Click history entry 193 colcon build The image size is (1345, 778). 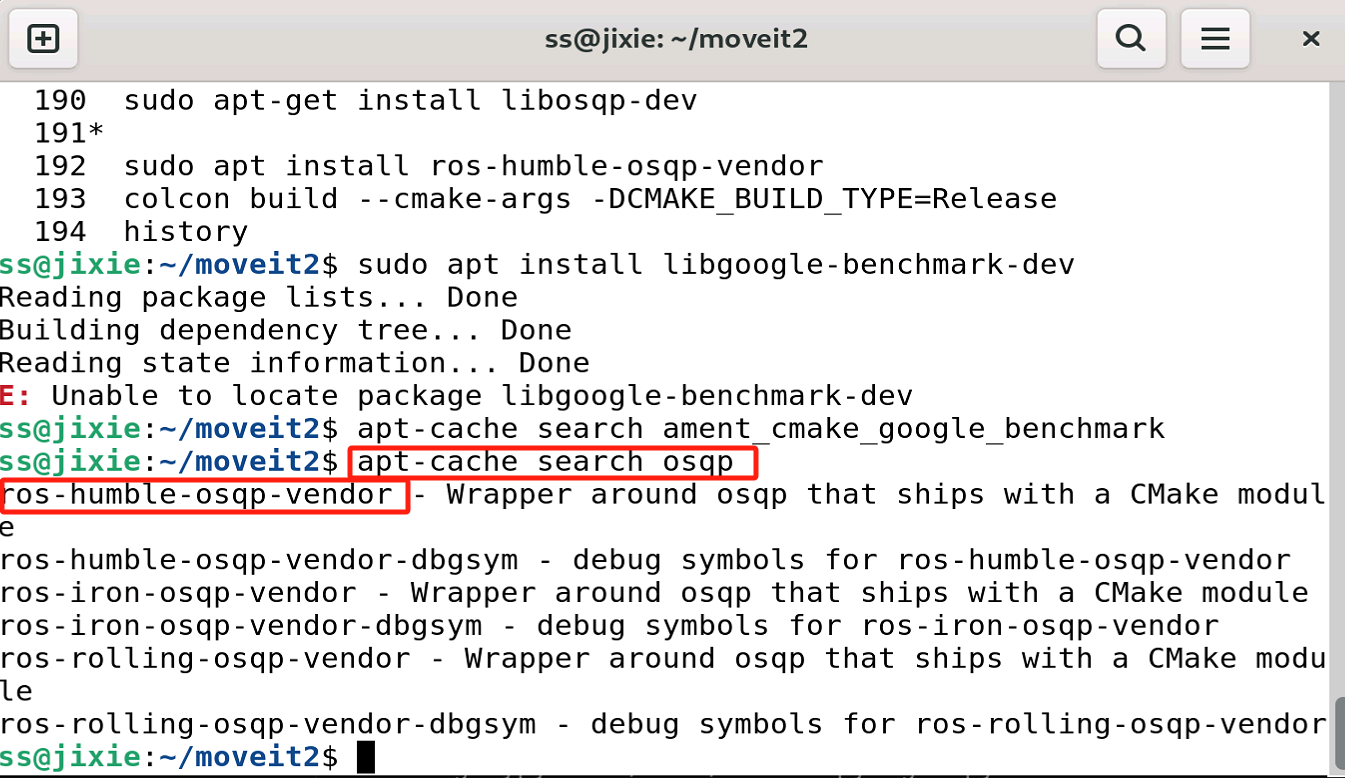590,199
